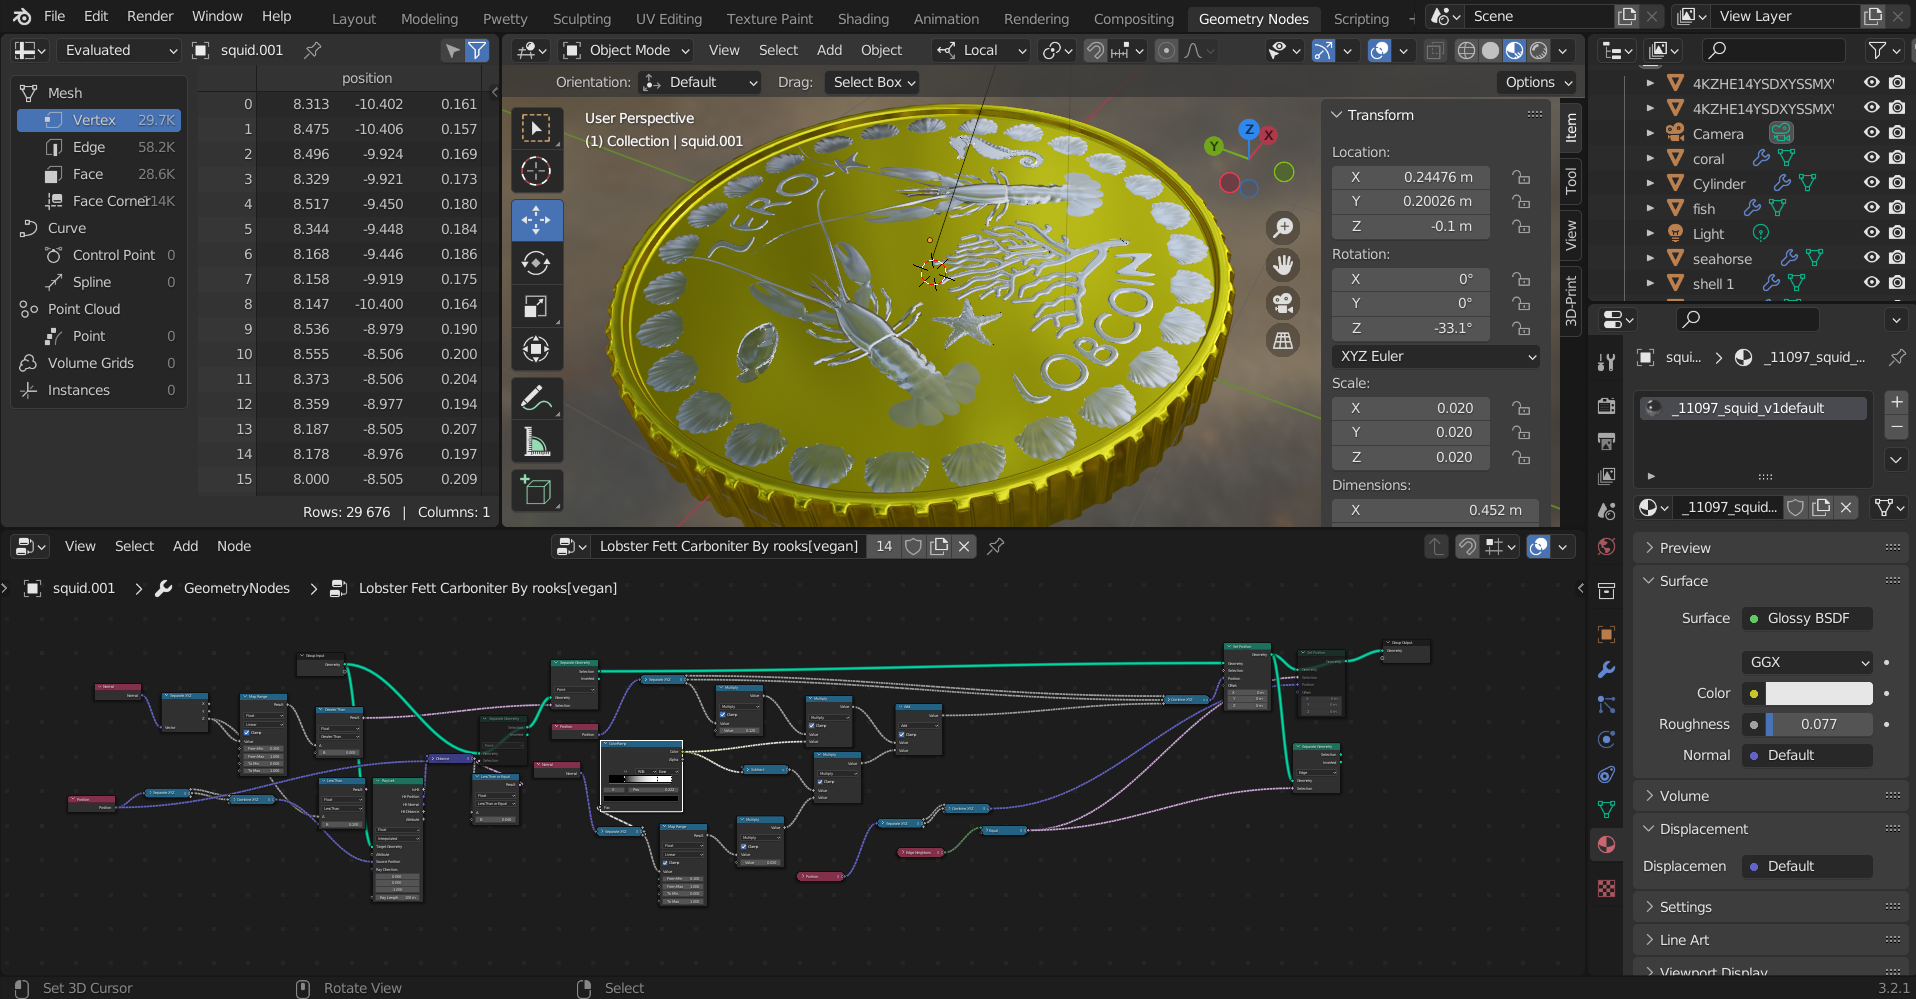Adjust the Roughness slider

(x=1819, y=724)
